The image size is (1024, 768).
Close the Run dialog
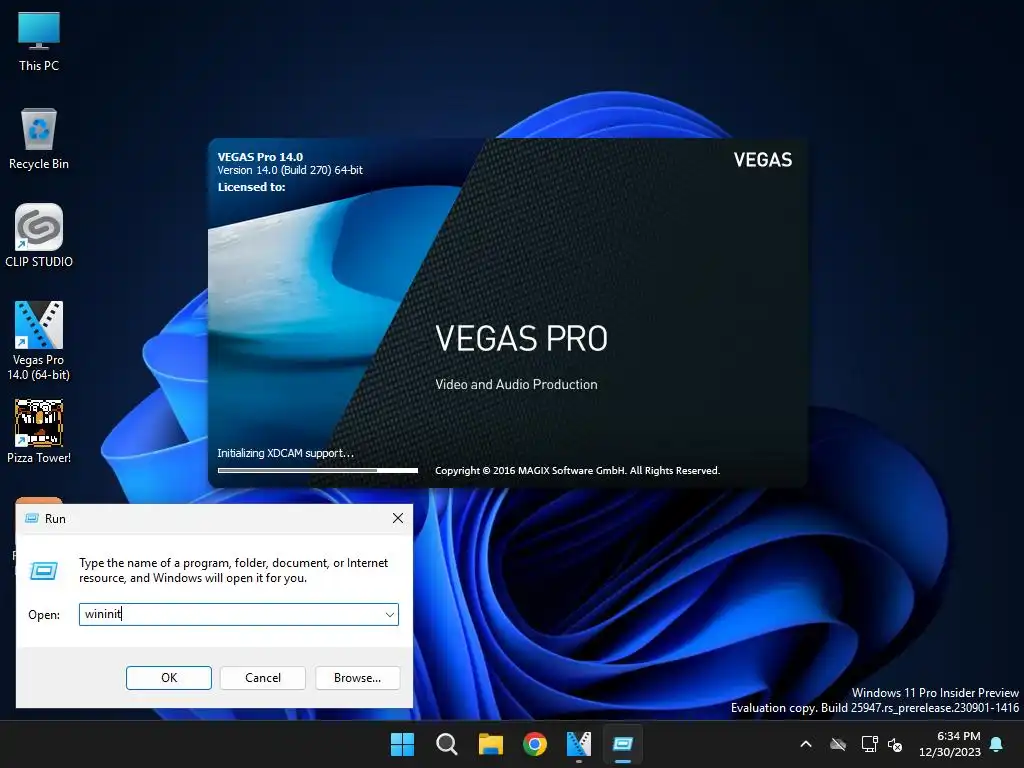point(398,518)
